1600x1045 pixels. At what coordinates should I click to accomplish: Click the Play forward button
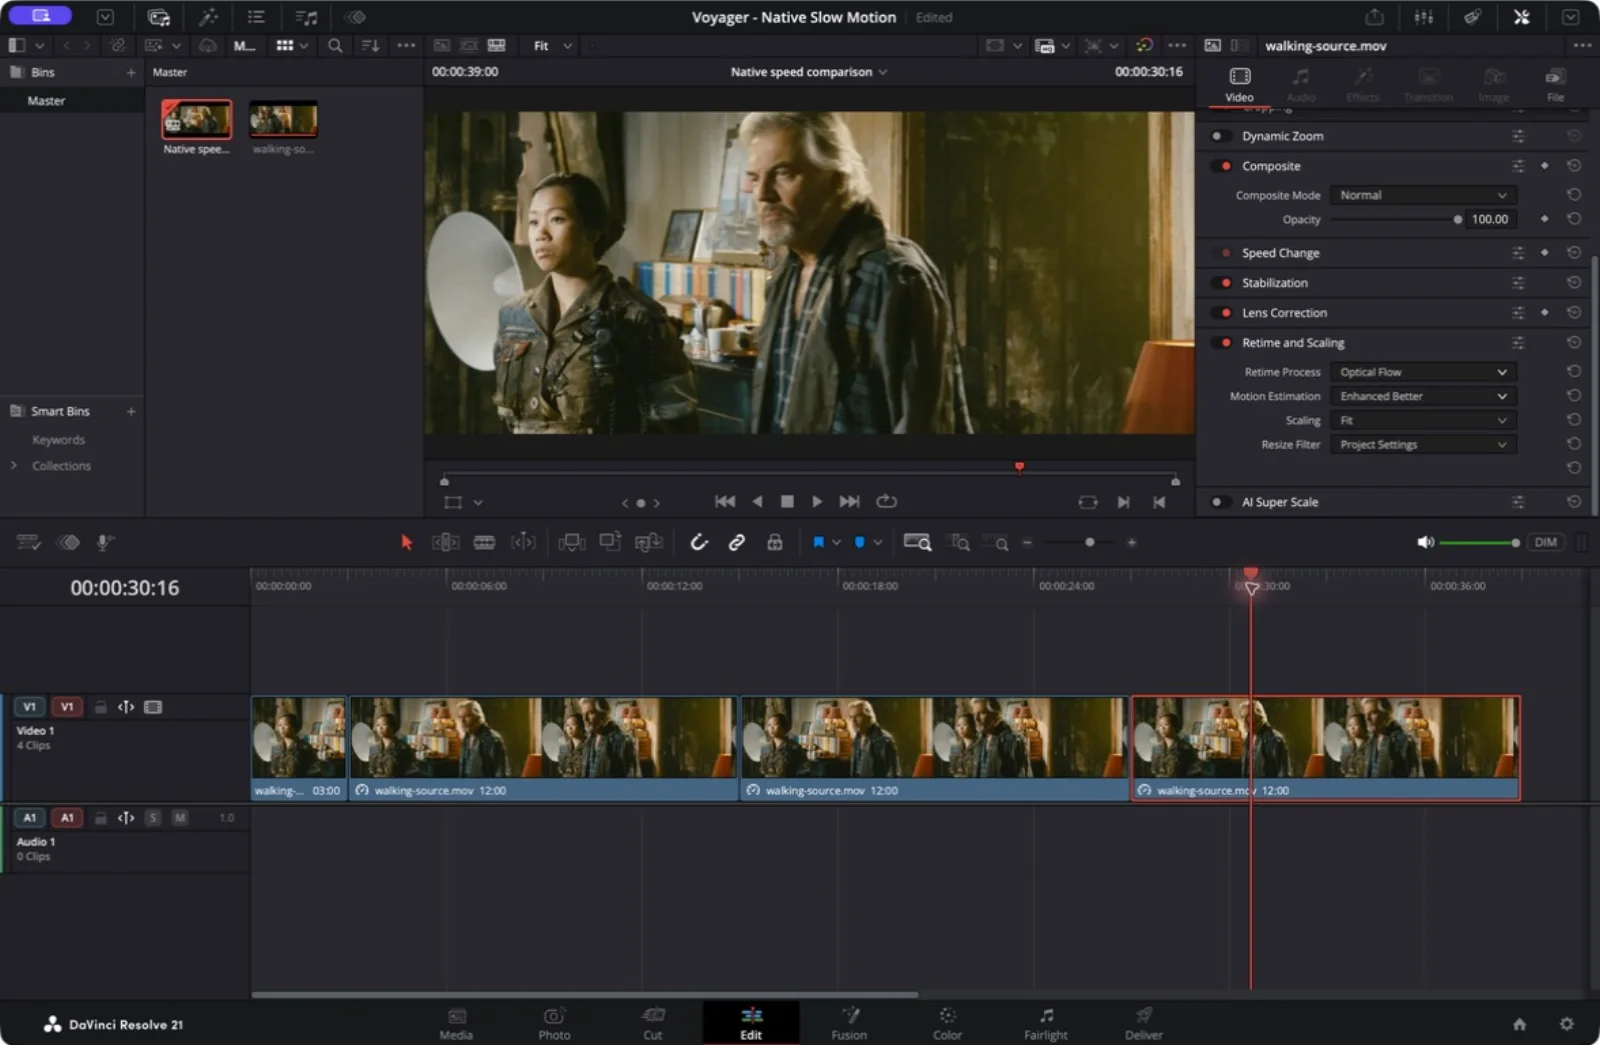click(x=817, y=502)
